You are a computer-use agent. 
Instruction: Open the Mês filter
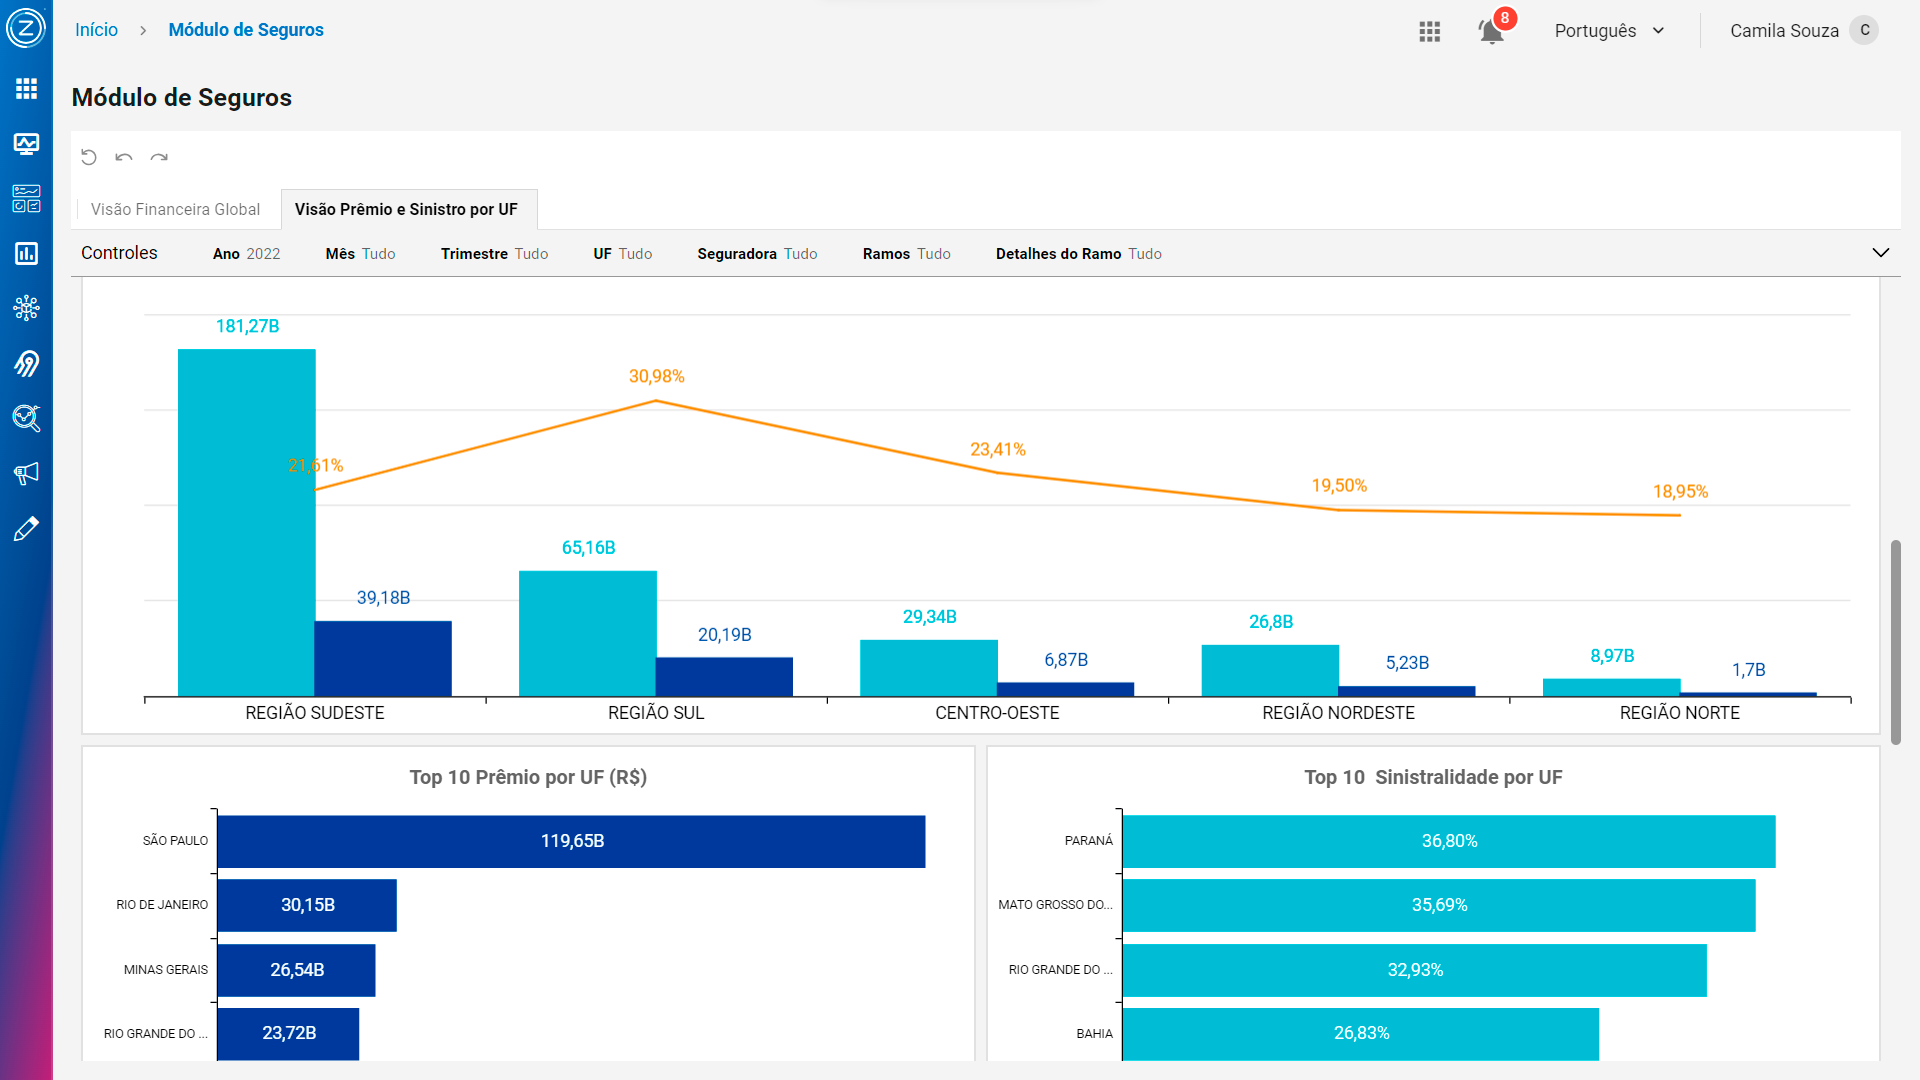(x=360, y=254)
